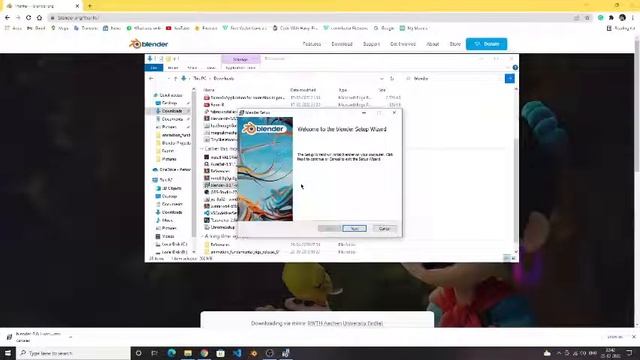Select This PC in the navigation pane
The image size is (640, 360).
click(165, 180)
